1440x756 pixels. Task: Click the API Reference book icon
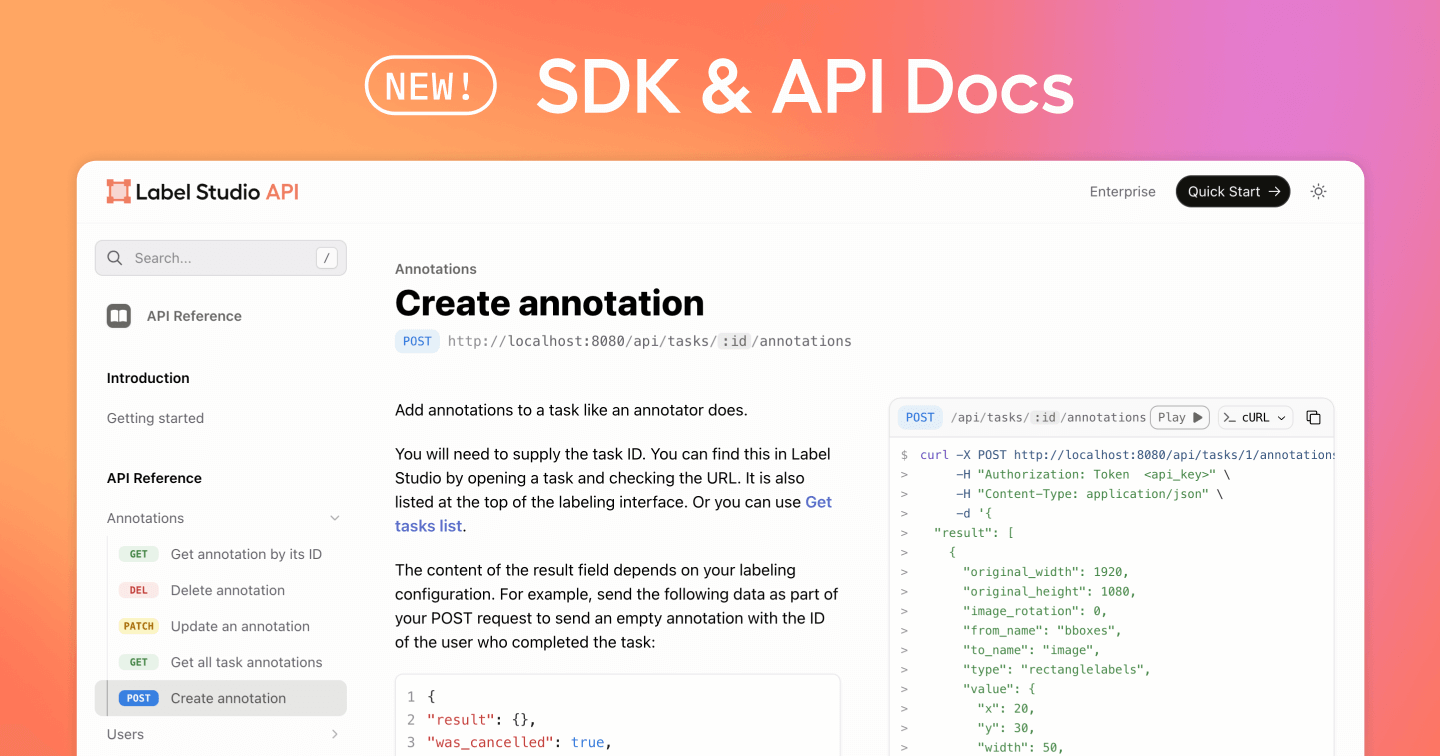(118, 315)
